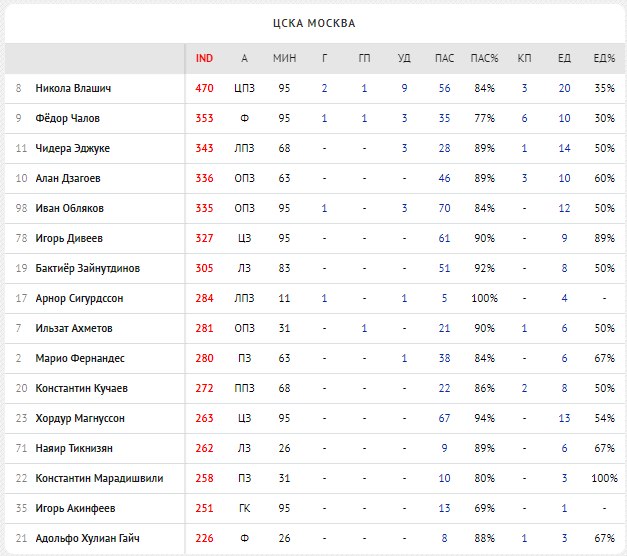Viewport: 627px width, 556px height.
Task: Click the ПАС column header
Action: [444, 58]
